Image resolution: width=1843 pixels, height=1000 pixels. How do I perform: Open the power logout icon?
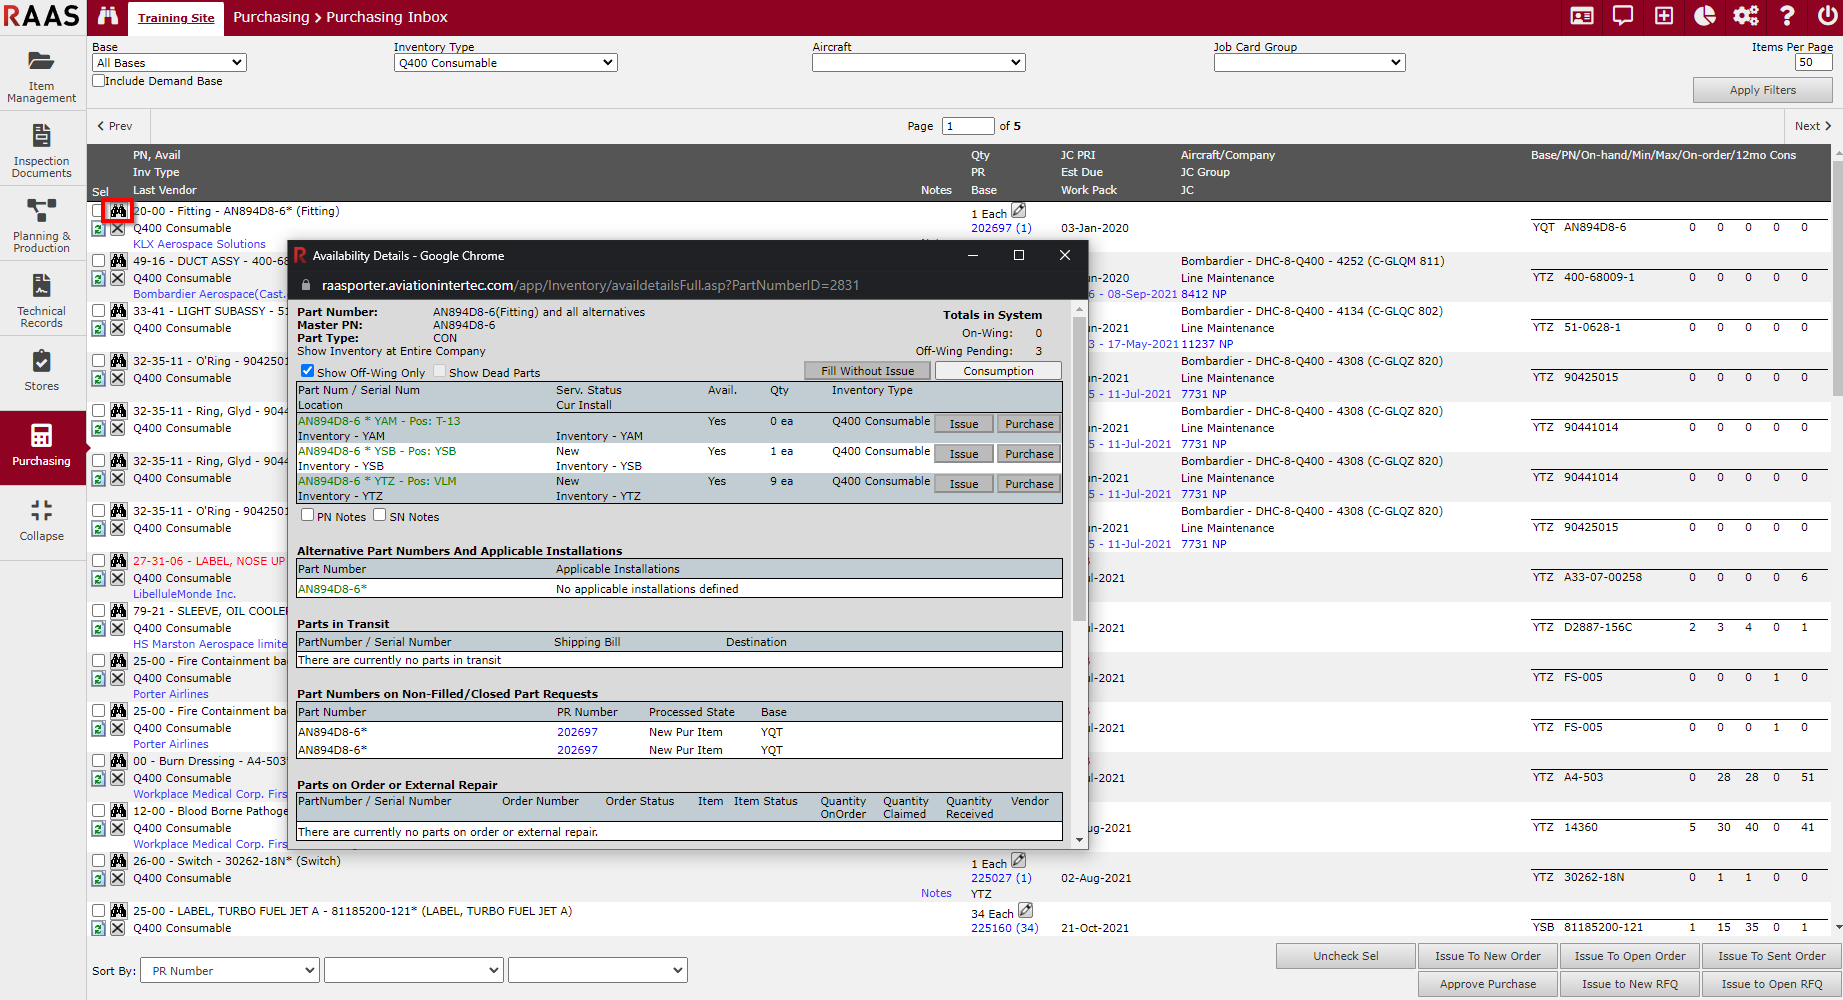(x=1827, y=16)
